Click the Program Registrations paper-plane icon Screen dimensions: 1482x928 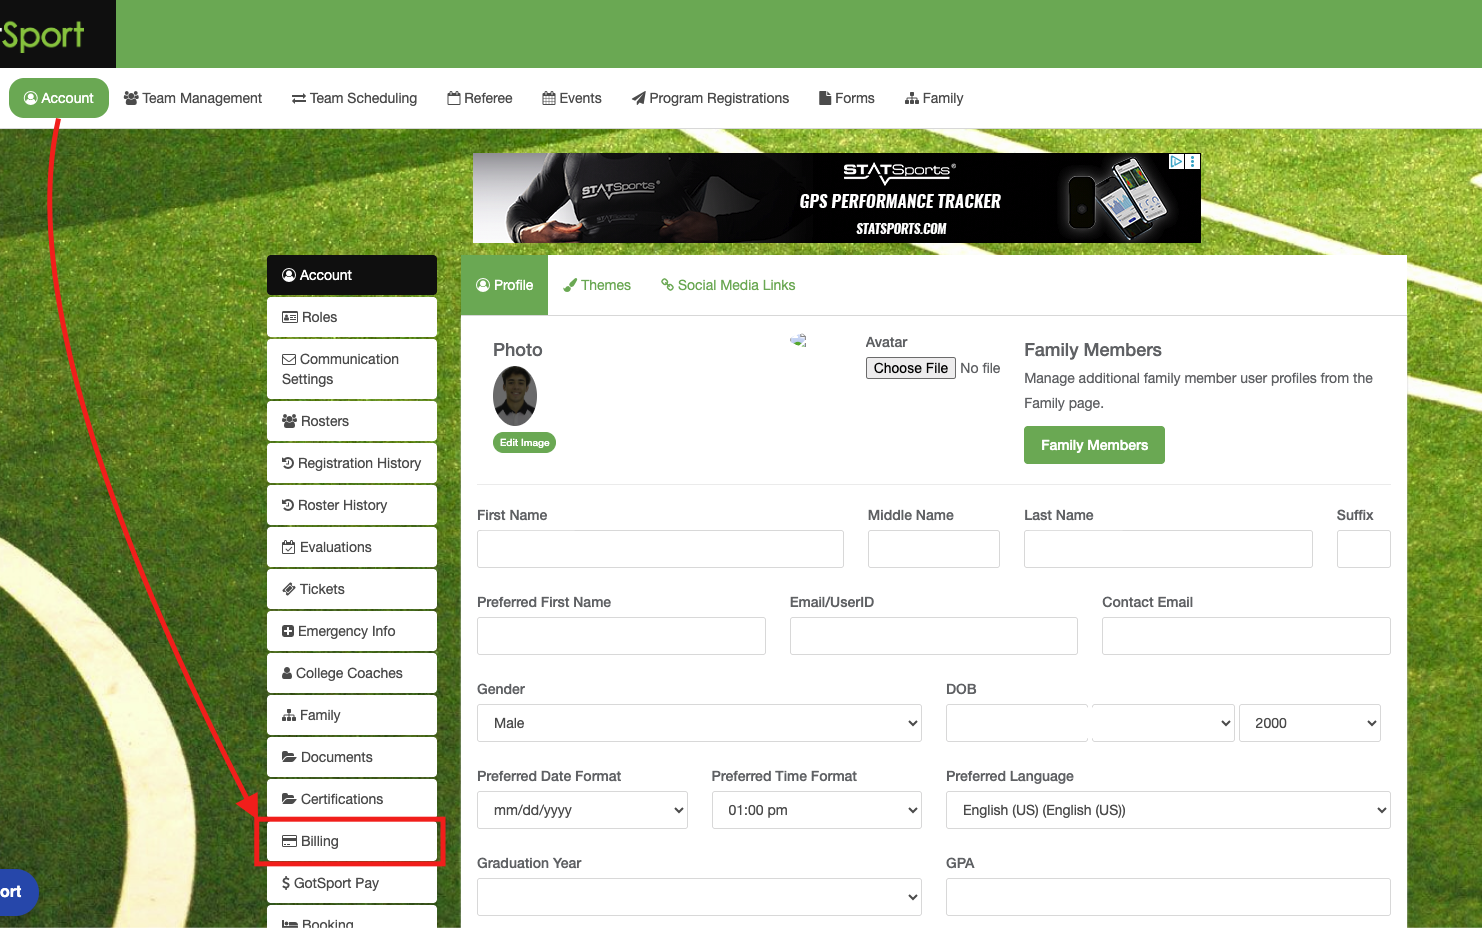point(639,98)
